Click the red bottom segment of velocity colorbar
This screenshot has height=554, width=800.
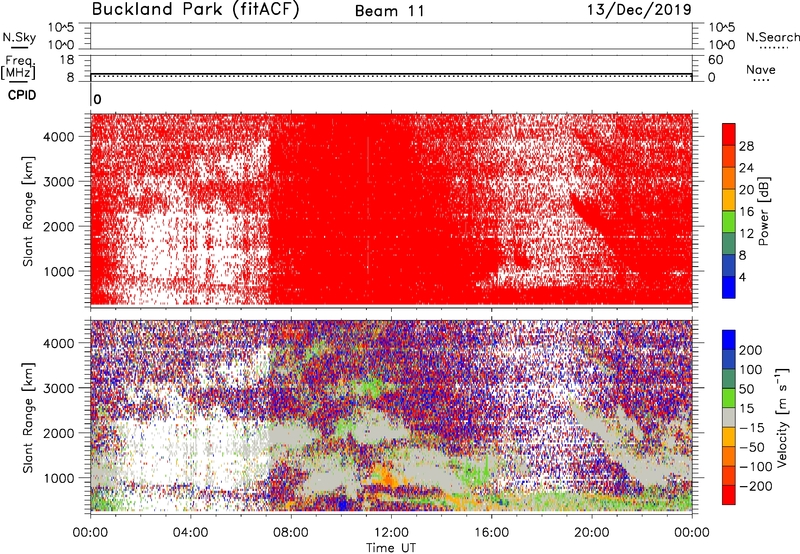tap(729, 495)
